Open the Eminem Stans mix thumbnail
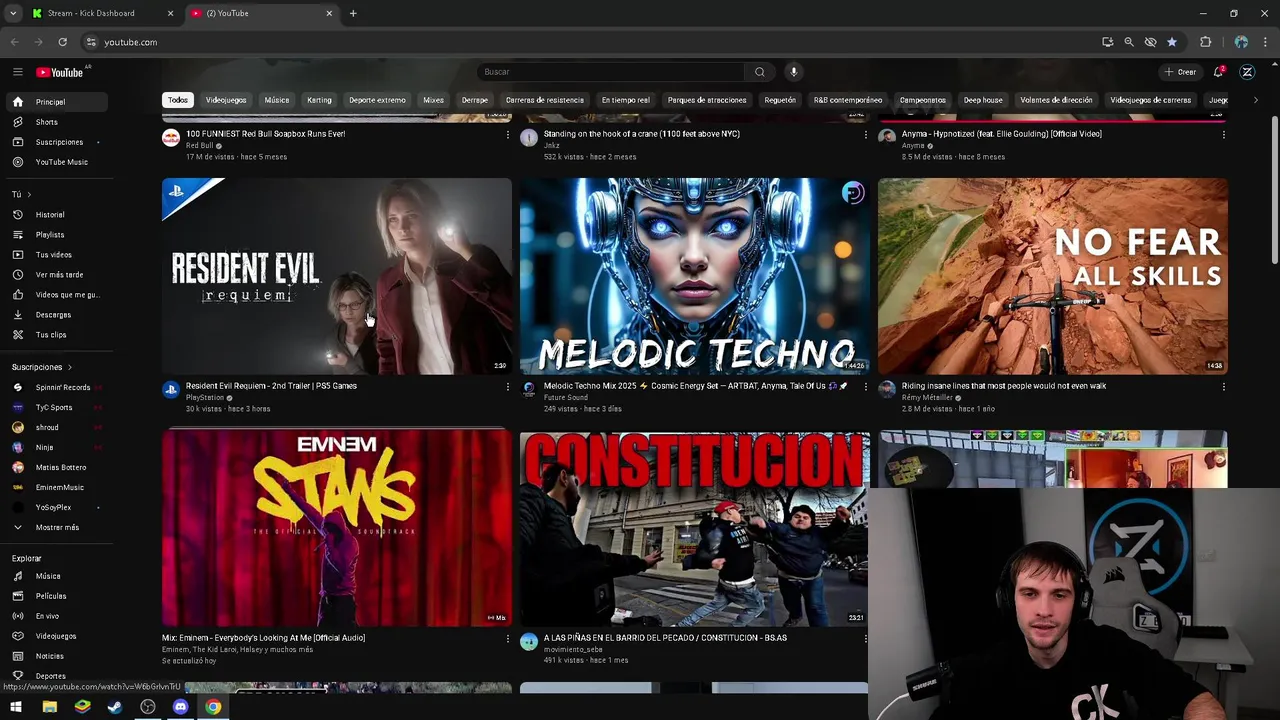The width and height of the screenshot is (1280, 720). click(x=337, y=529)
